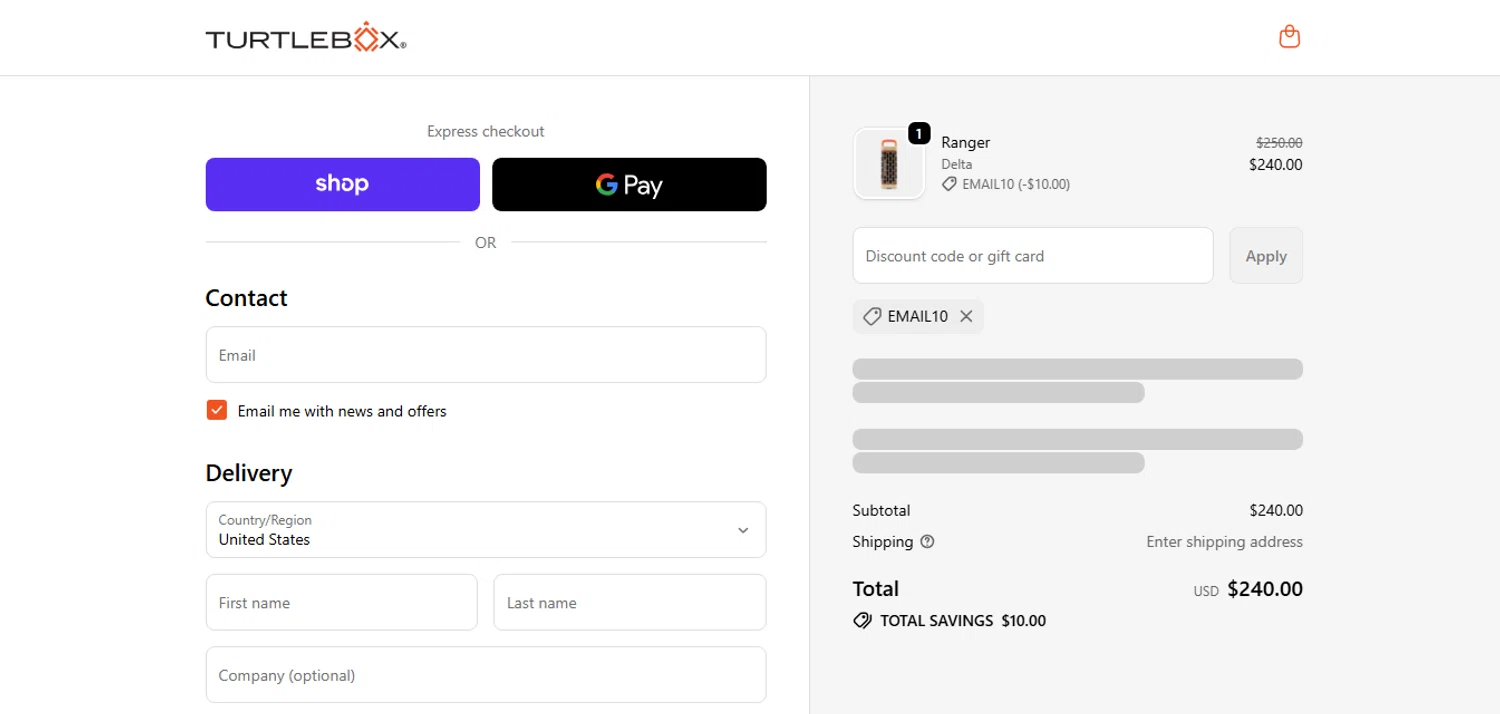This screenshot has width=1500, height=714.
Task: Select the Last name field
Action: point(629,602)
